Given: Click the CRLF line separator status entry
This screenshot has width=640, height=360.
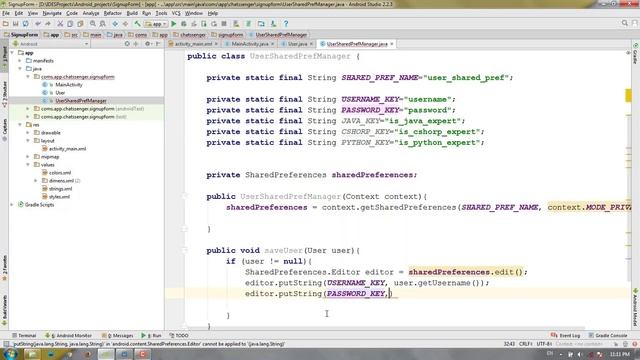Looking at the screenshot, I should [x=525, y=344].
